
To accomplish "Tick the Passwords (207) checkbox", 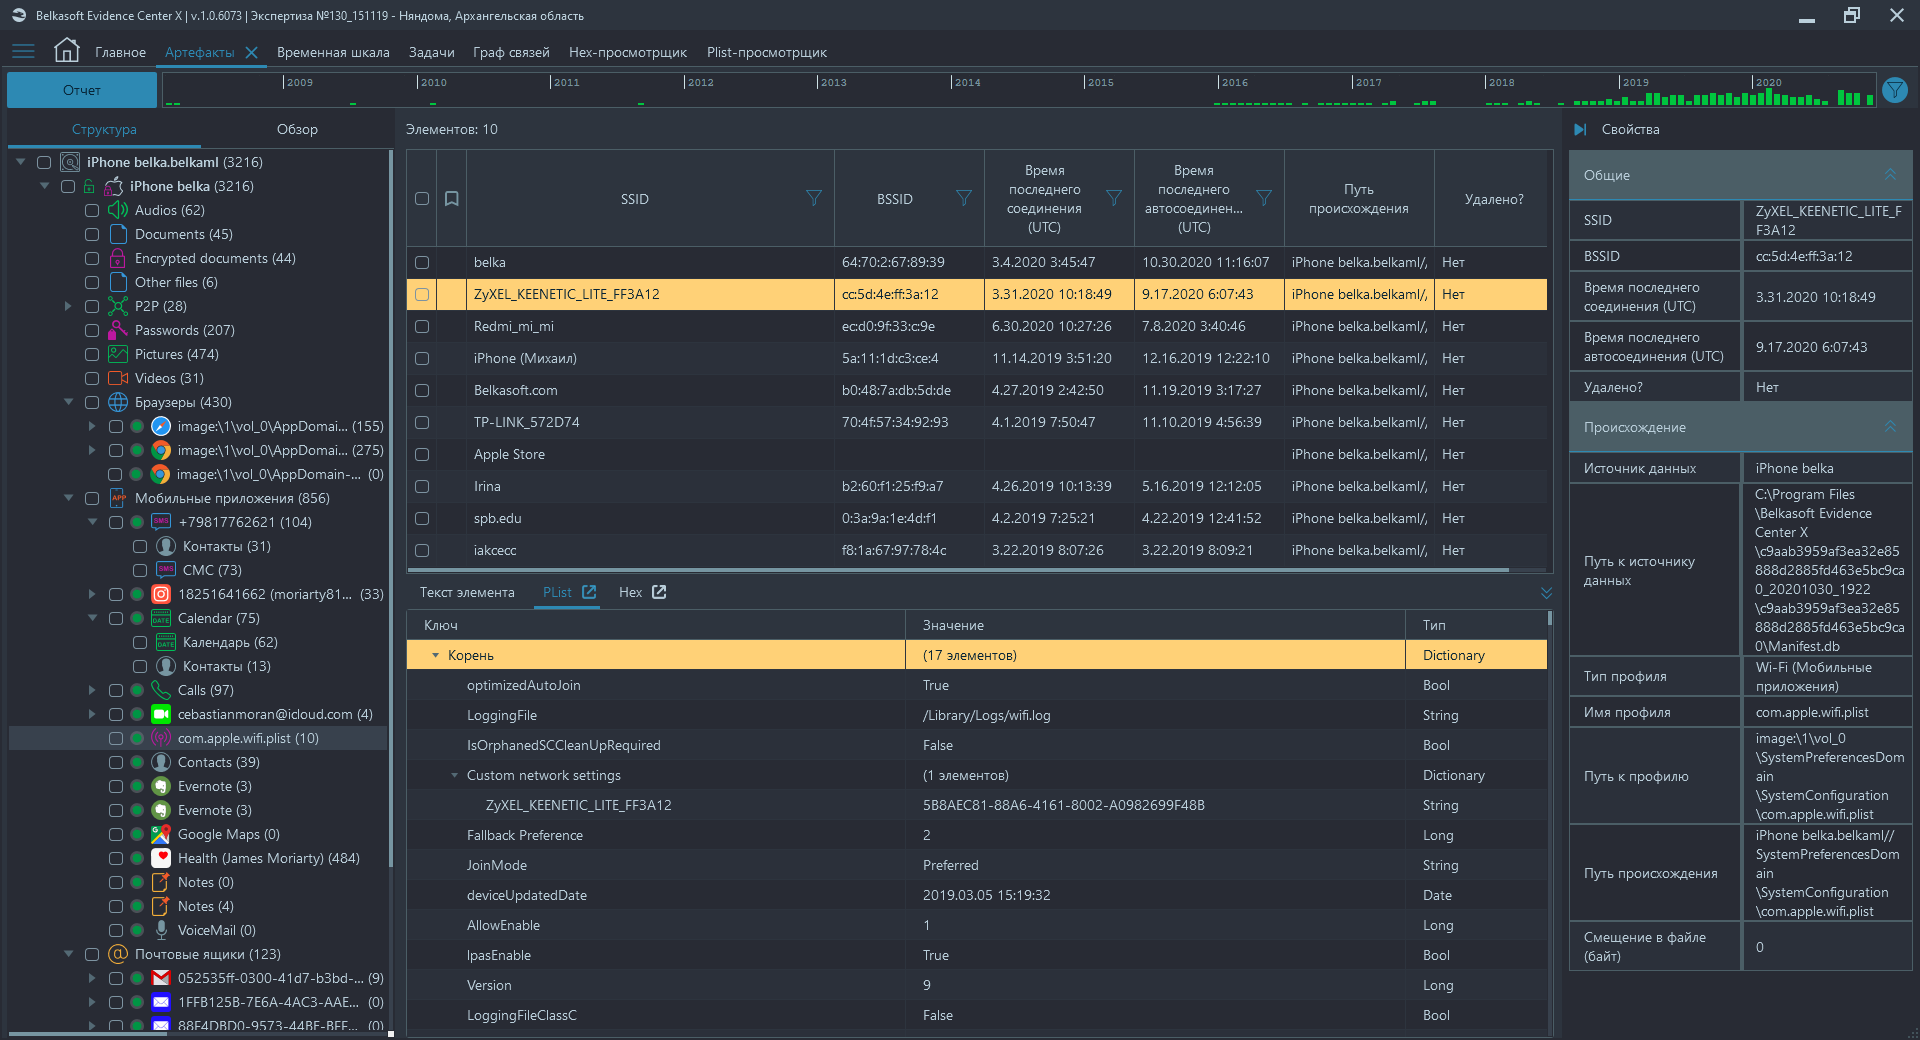I will point(92,330).
